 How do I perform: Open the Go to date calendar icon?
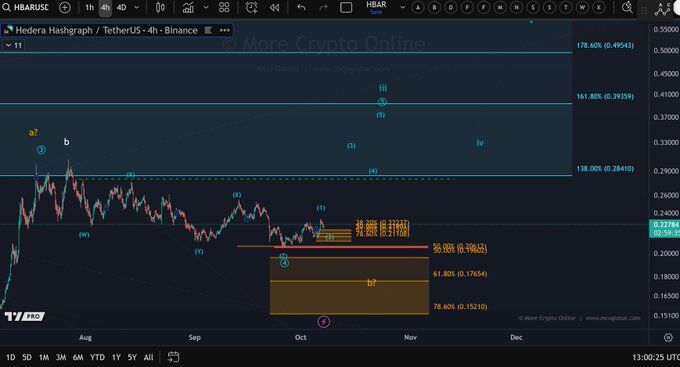point(173,357)
